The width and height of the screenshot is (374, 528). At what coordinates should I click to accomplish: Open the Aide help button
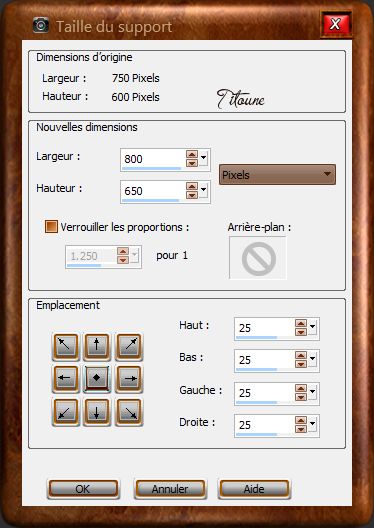[x=254, y=489]
